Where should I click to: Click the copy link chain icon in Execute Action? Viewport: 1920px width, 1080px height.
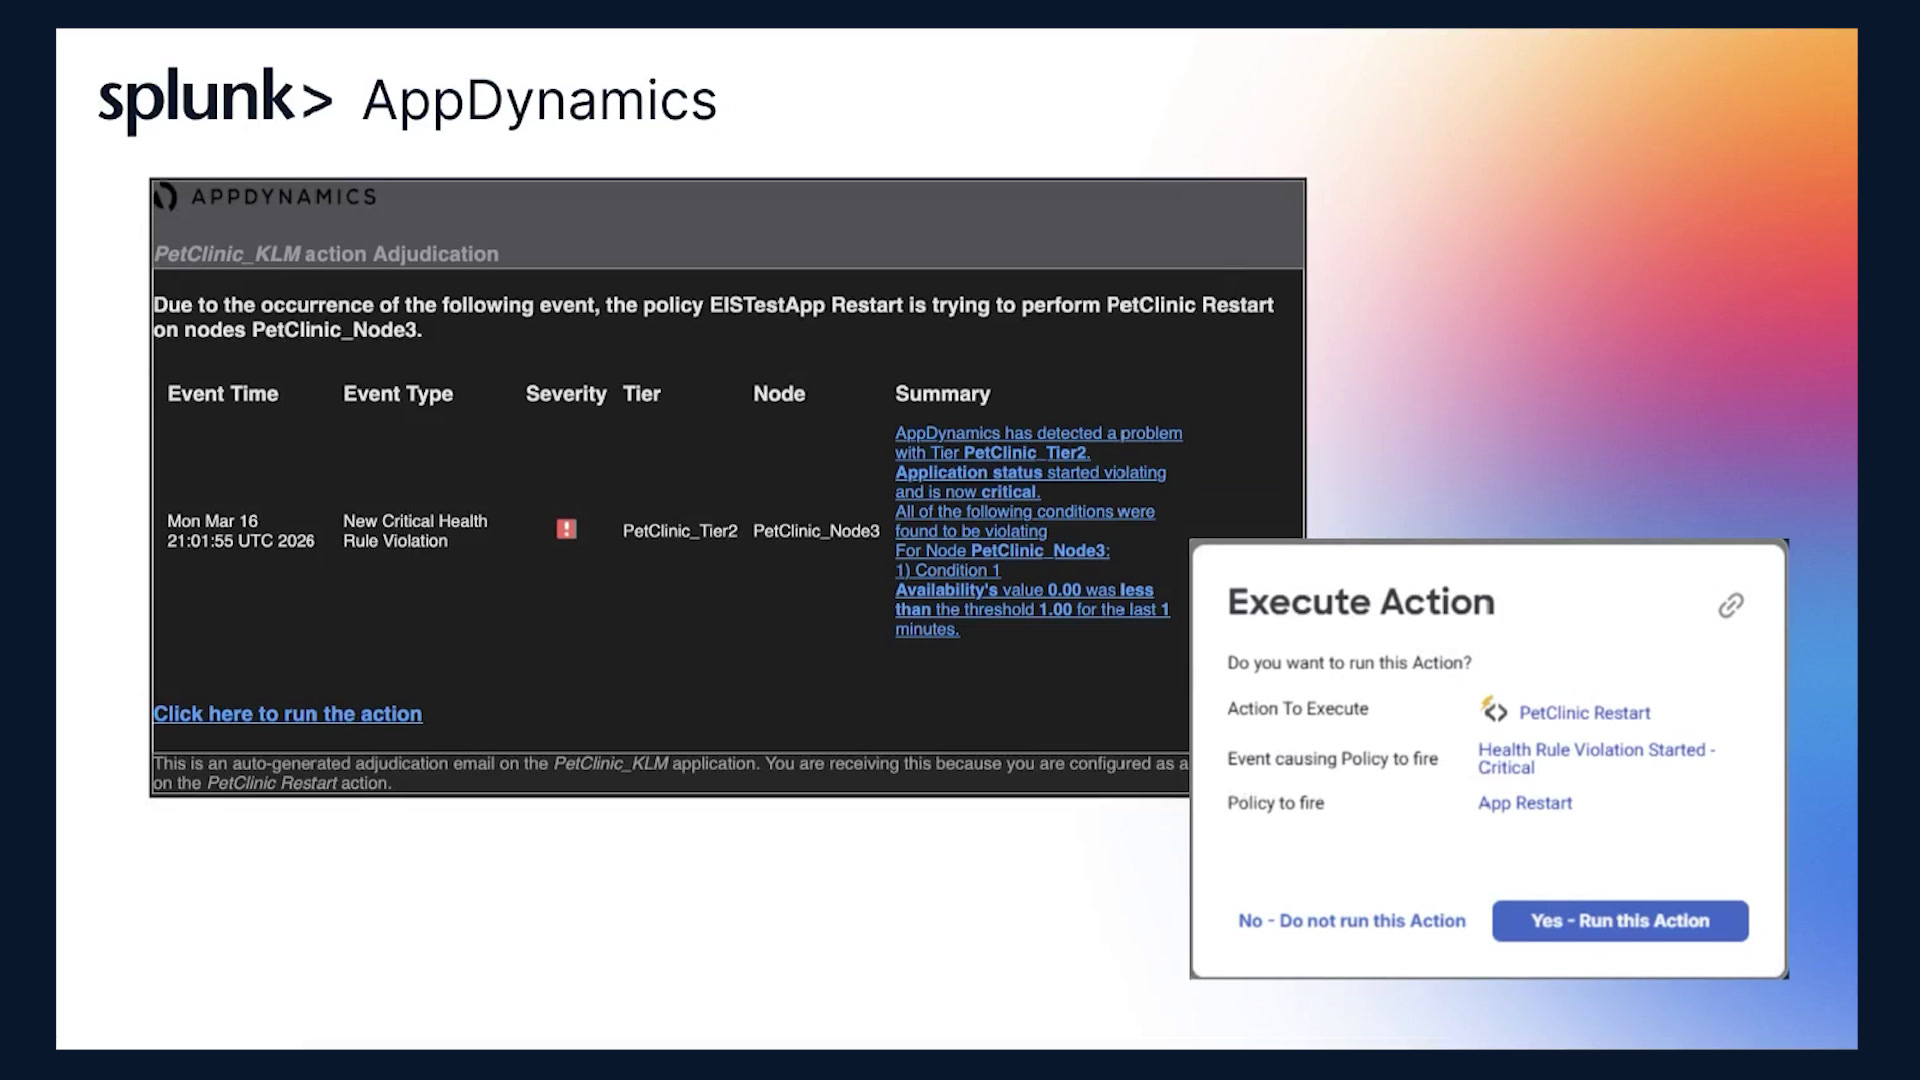1731,605
